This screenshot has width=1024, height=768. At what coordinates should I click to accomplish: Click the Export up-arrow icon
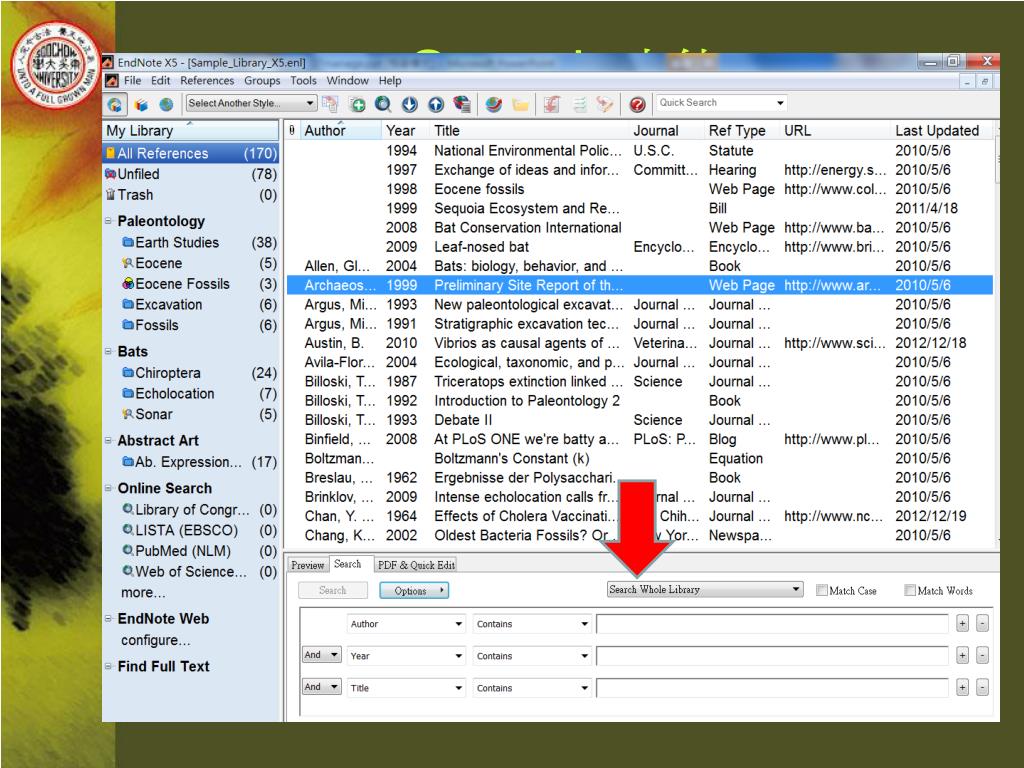coord(436,104)
